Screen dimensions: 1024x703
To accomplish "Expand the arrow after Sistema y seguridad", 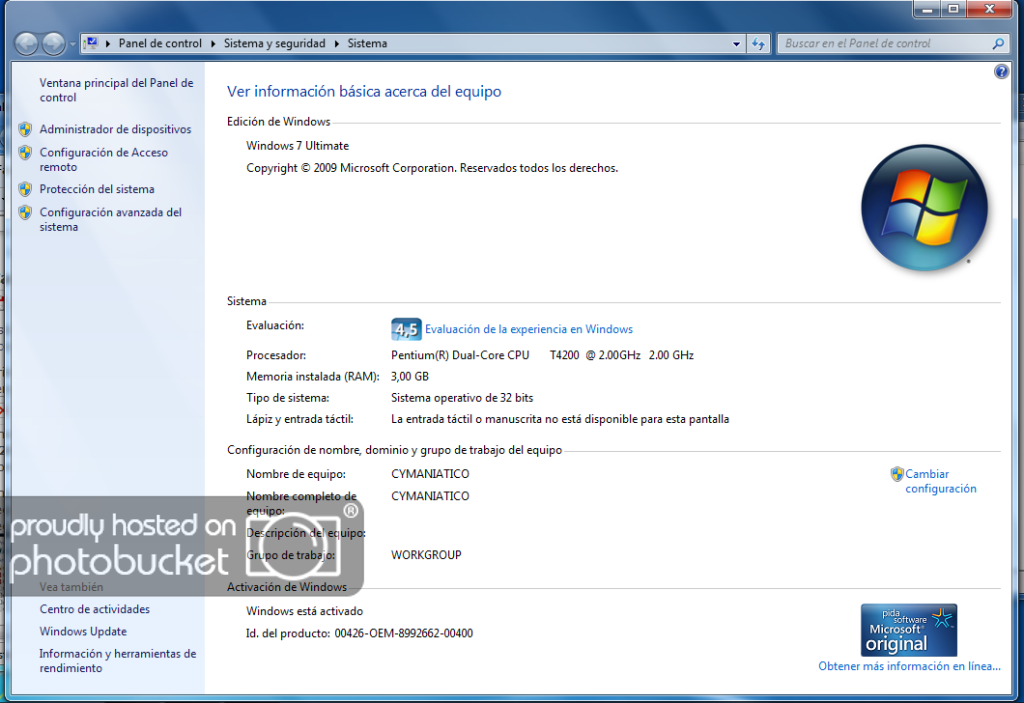I will [337, 44].
